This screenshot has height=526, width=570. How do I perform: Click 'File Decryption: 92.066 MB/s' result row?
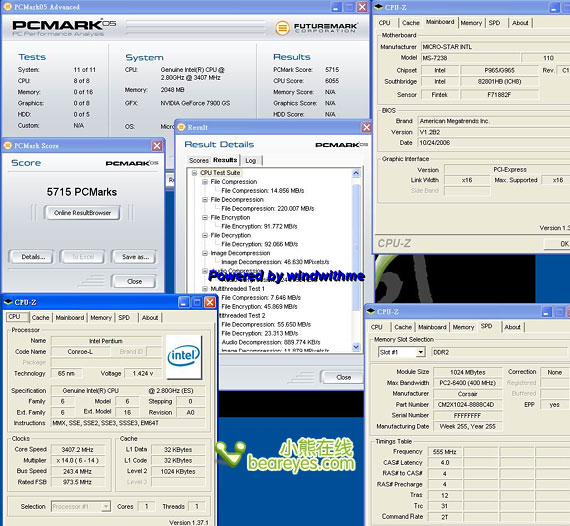pyautogui.click(x=260, y=244)
